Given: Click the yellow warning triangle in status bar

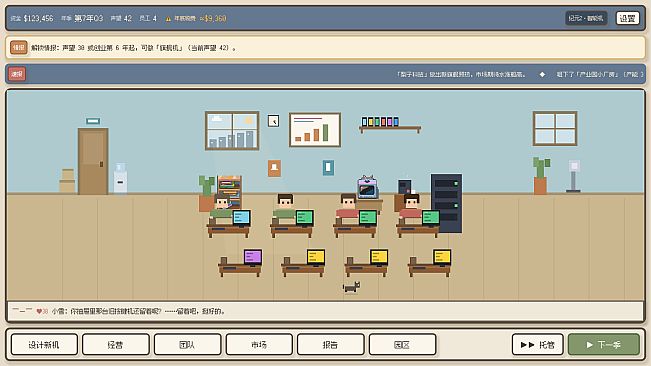Looking at the screenshot, I should 168,19.
